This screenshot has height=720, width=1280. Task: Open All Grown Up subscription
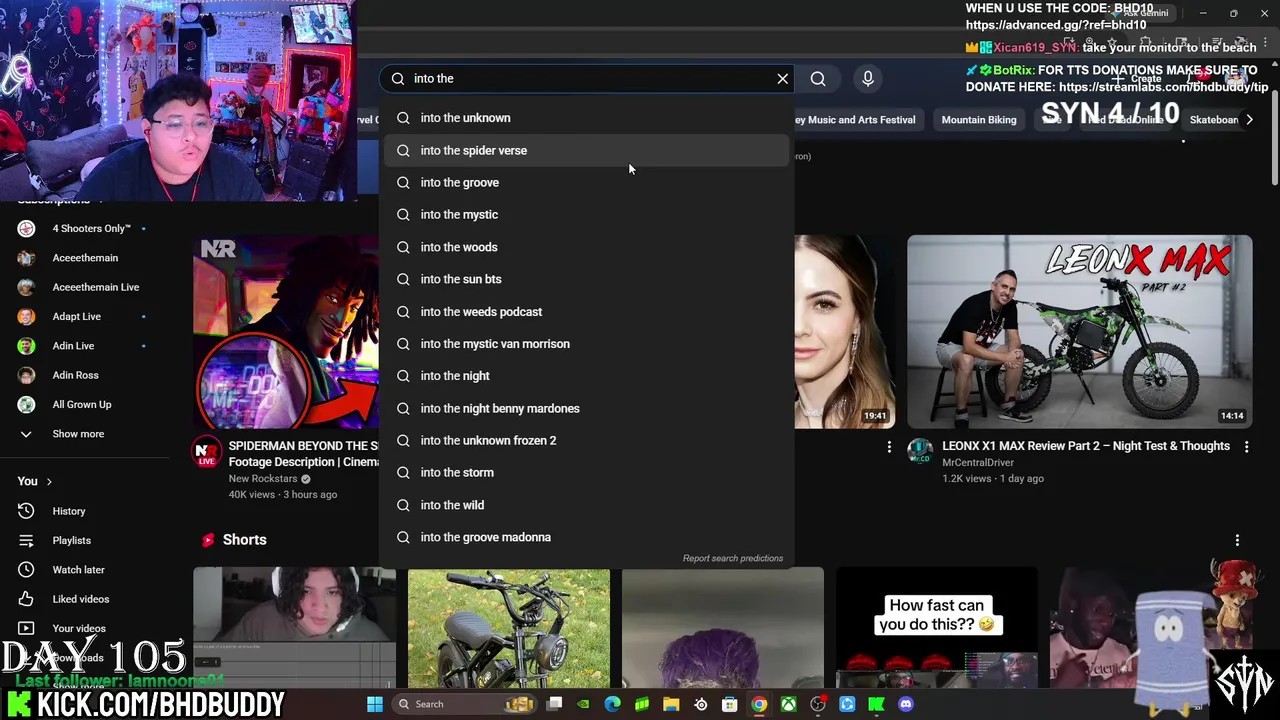pyautogui.click(x=84, y=405)
